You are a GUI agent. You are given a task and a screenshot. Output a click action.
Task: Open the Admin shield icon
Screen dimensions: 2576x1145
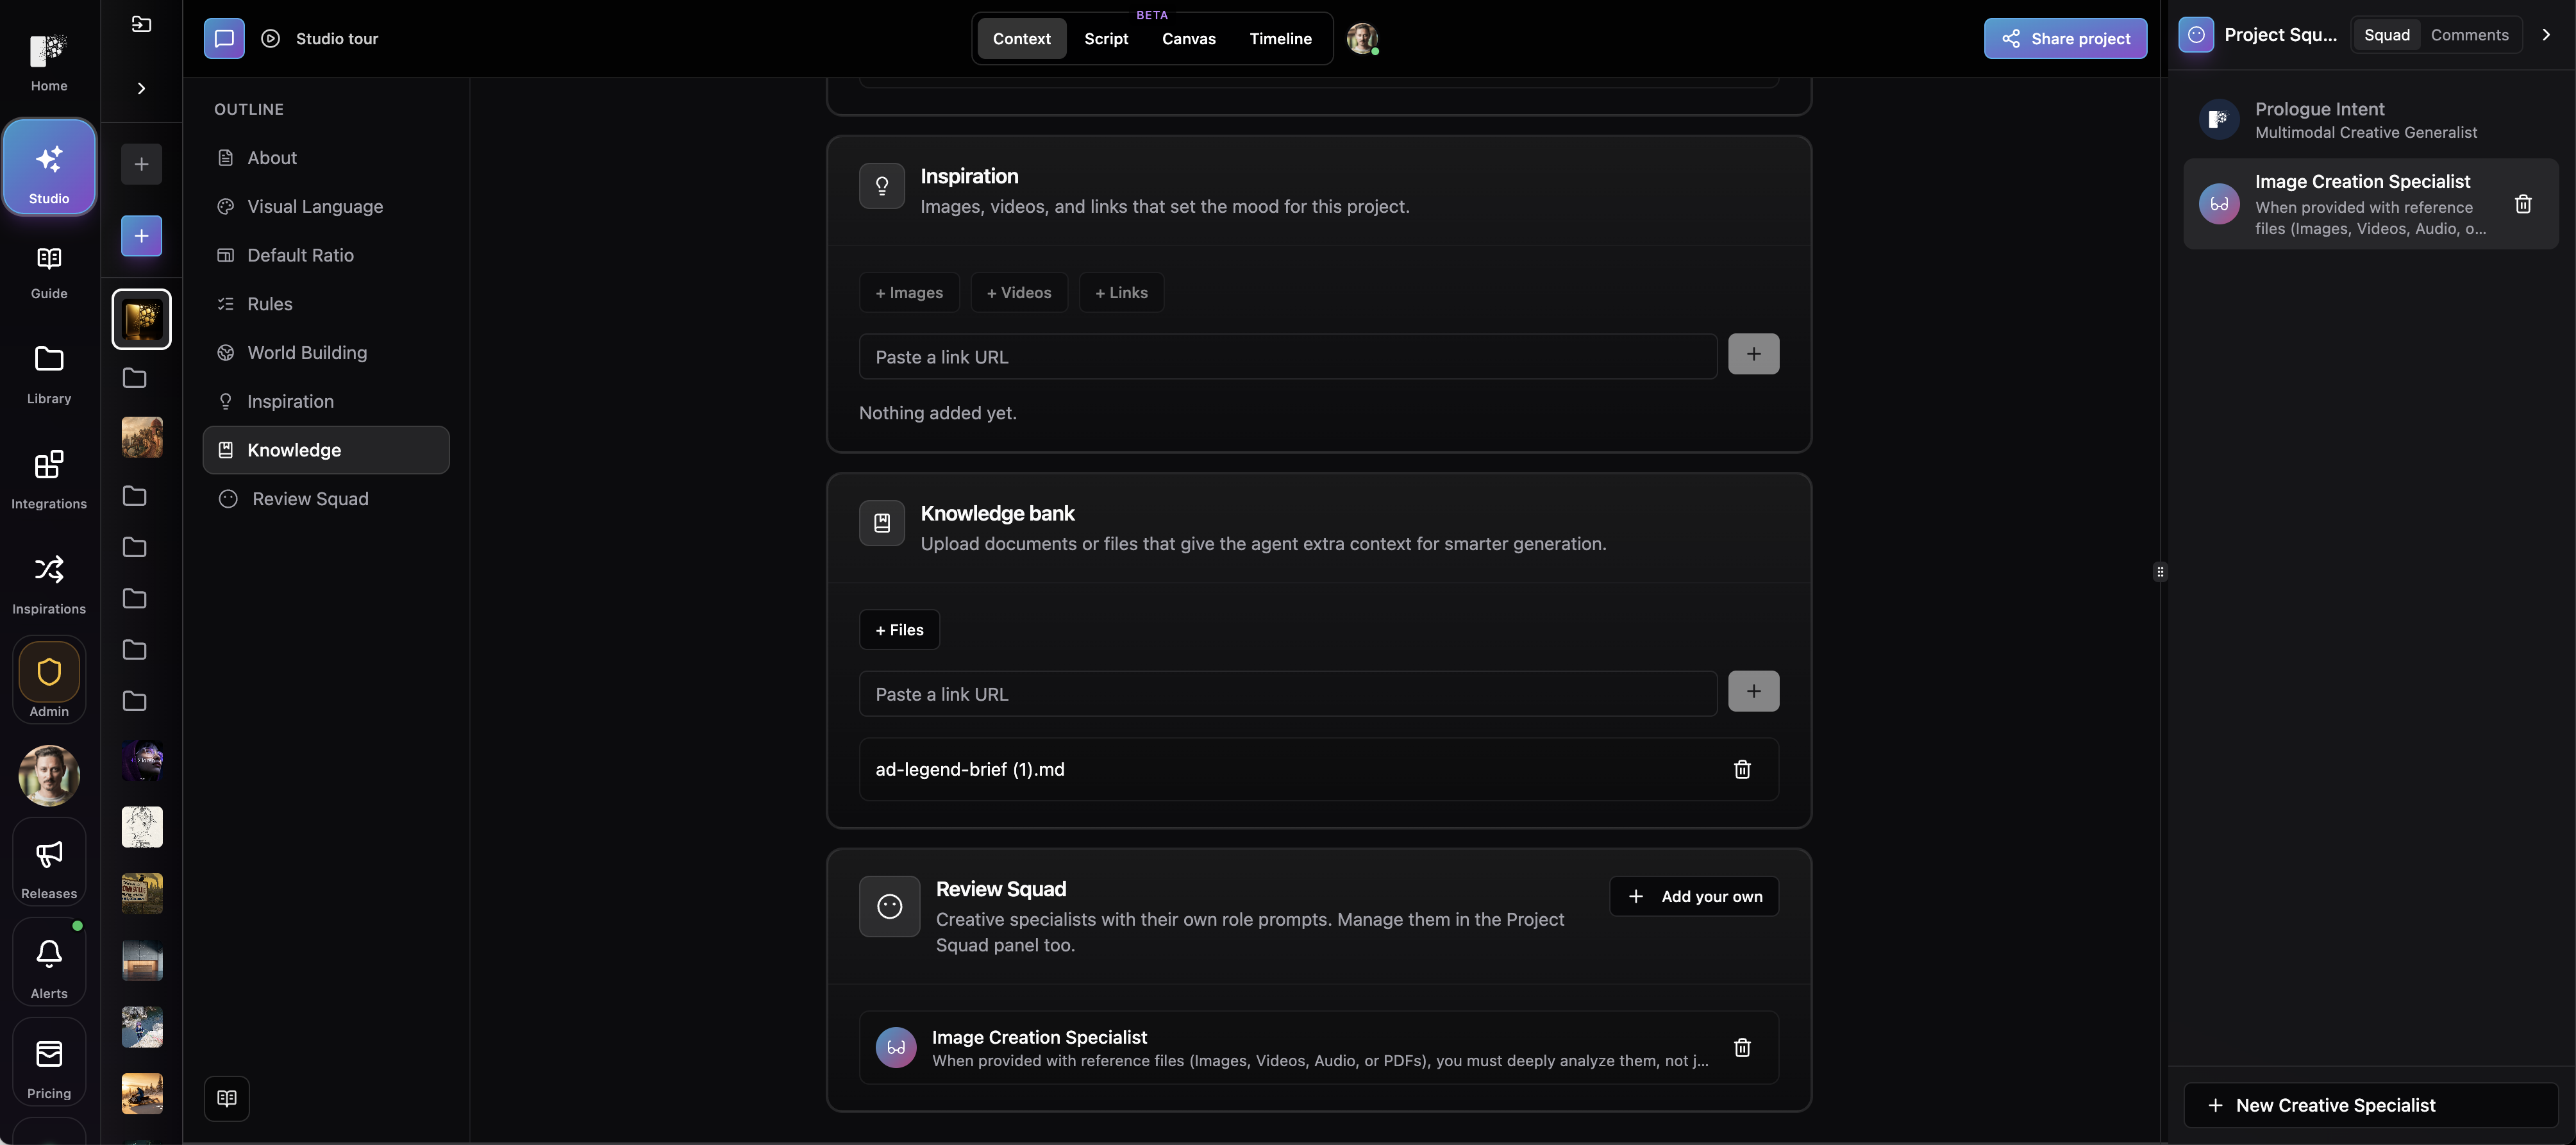click(48, 672)
